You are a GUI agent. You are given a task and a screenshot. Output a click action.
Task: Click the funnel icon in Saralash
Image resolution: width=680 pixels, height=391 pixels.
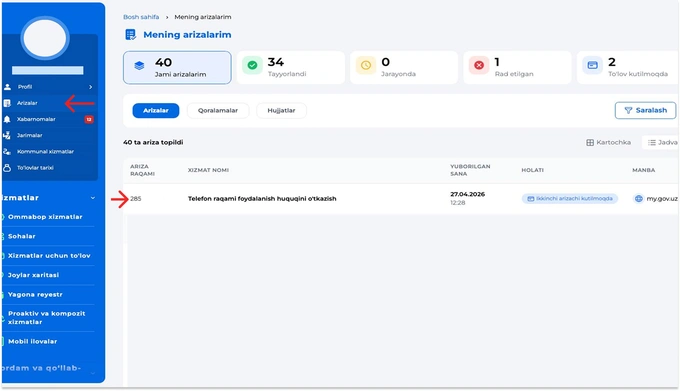click(628, 111)
